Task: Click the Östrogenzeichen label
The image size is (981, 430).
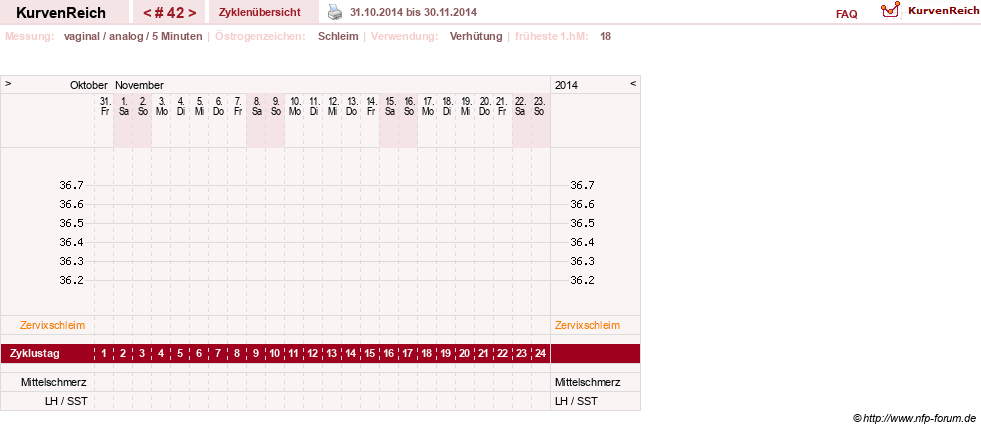Action: (x=260, y=36)
